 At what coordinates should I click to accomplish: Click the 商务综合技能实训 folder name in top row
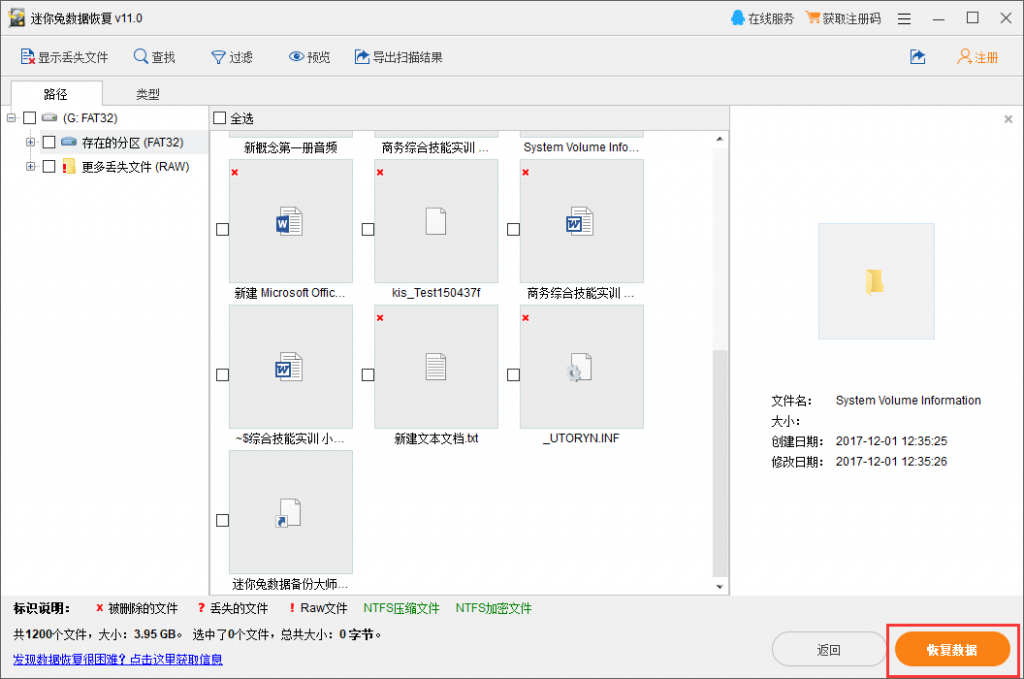(x=435, y=148)
